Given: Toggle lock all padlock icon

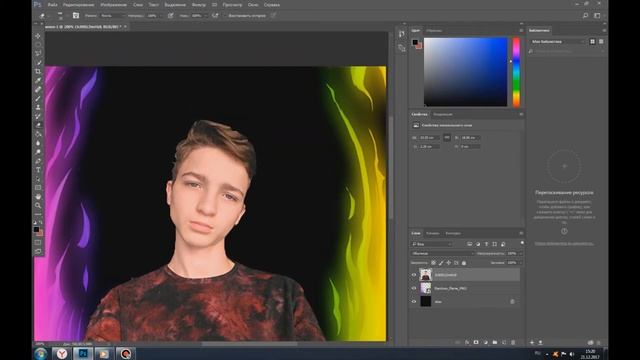Looking at the screenshot, I should [x=464, y=263].
